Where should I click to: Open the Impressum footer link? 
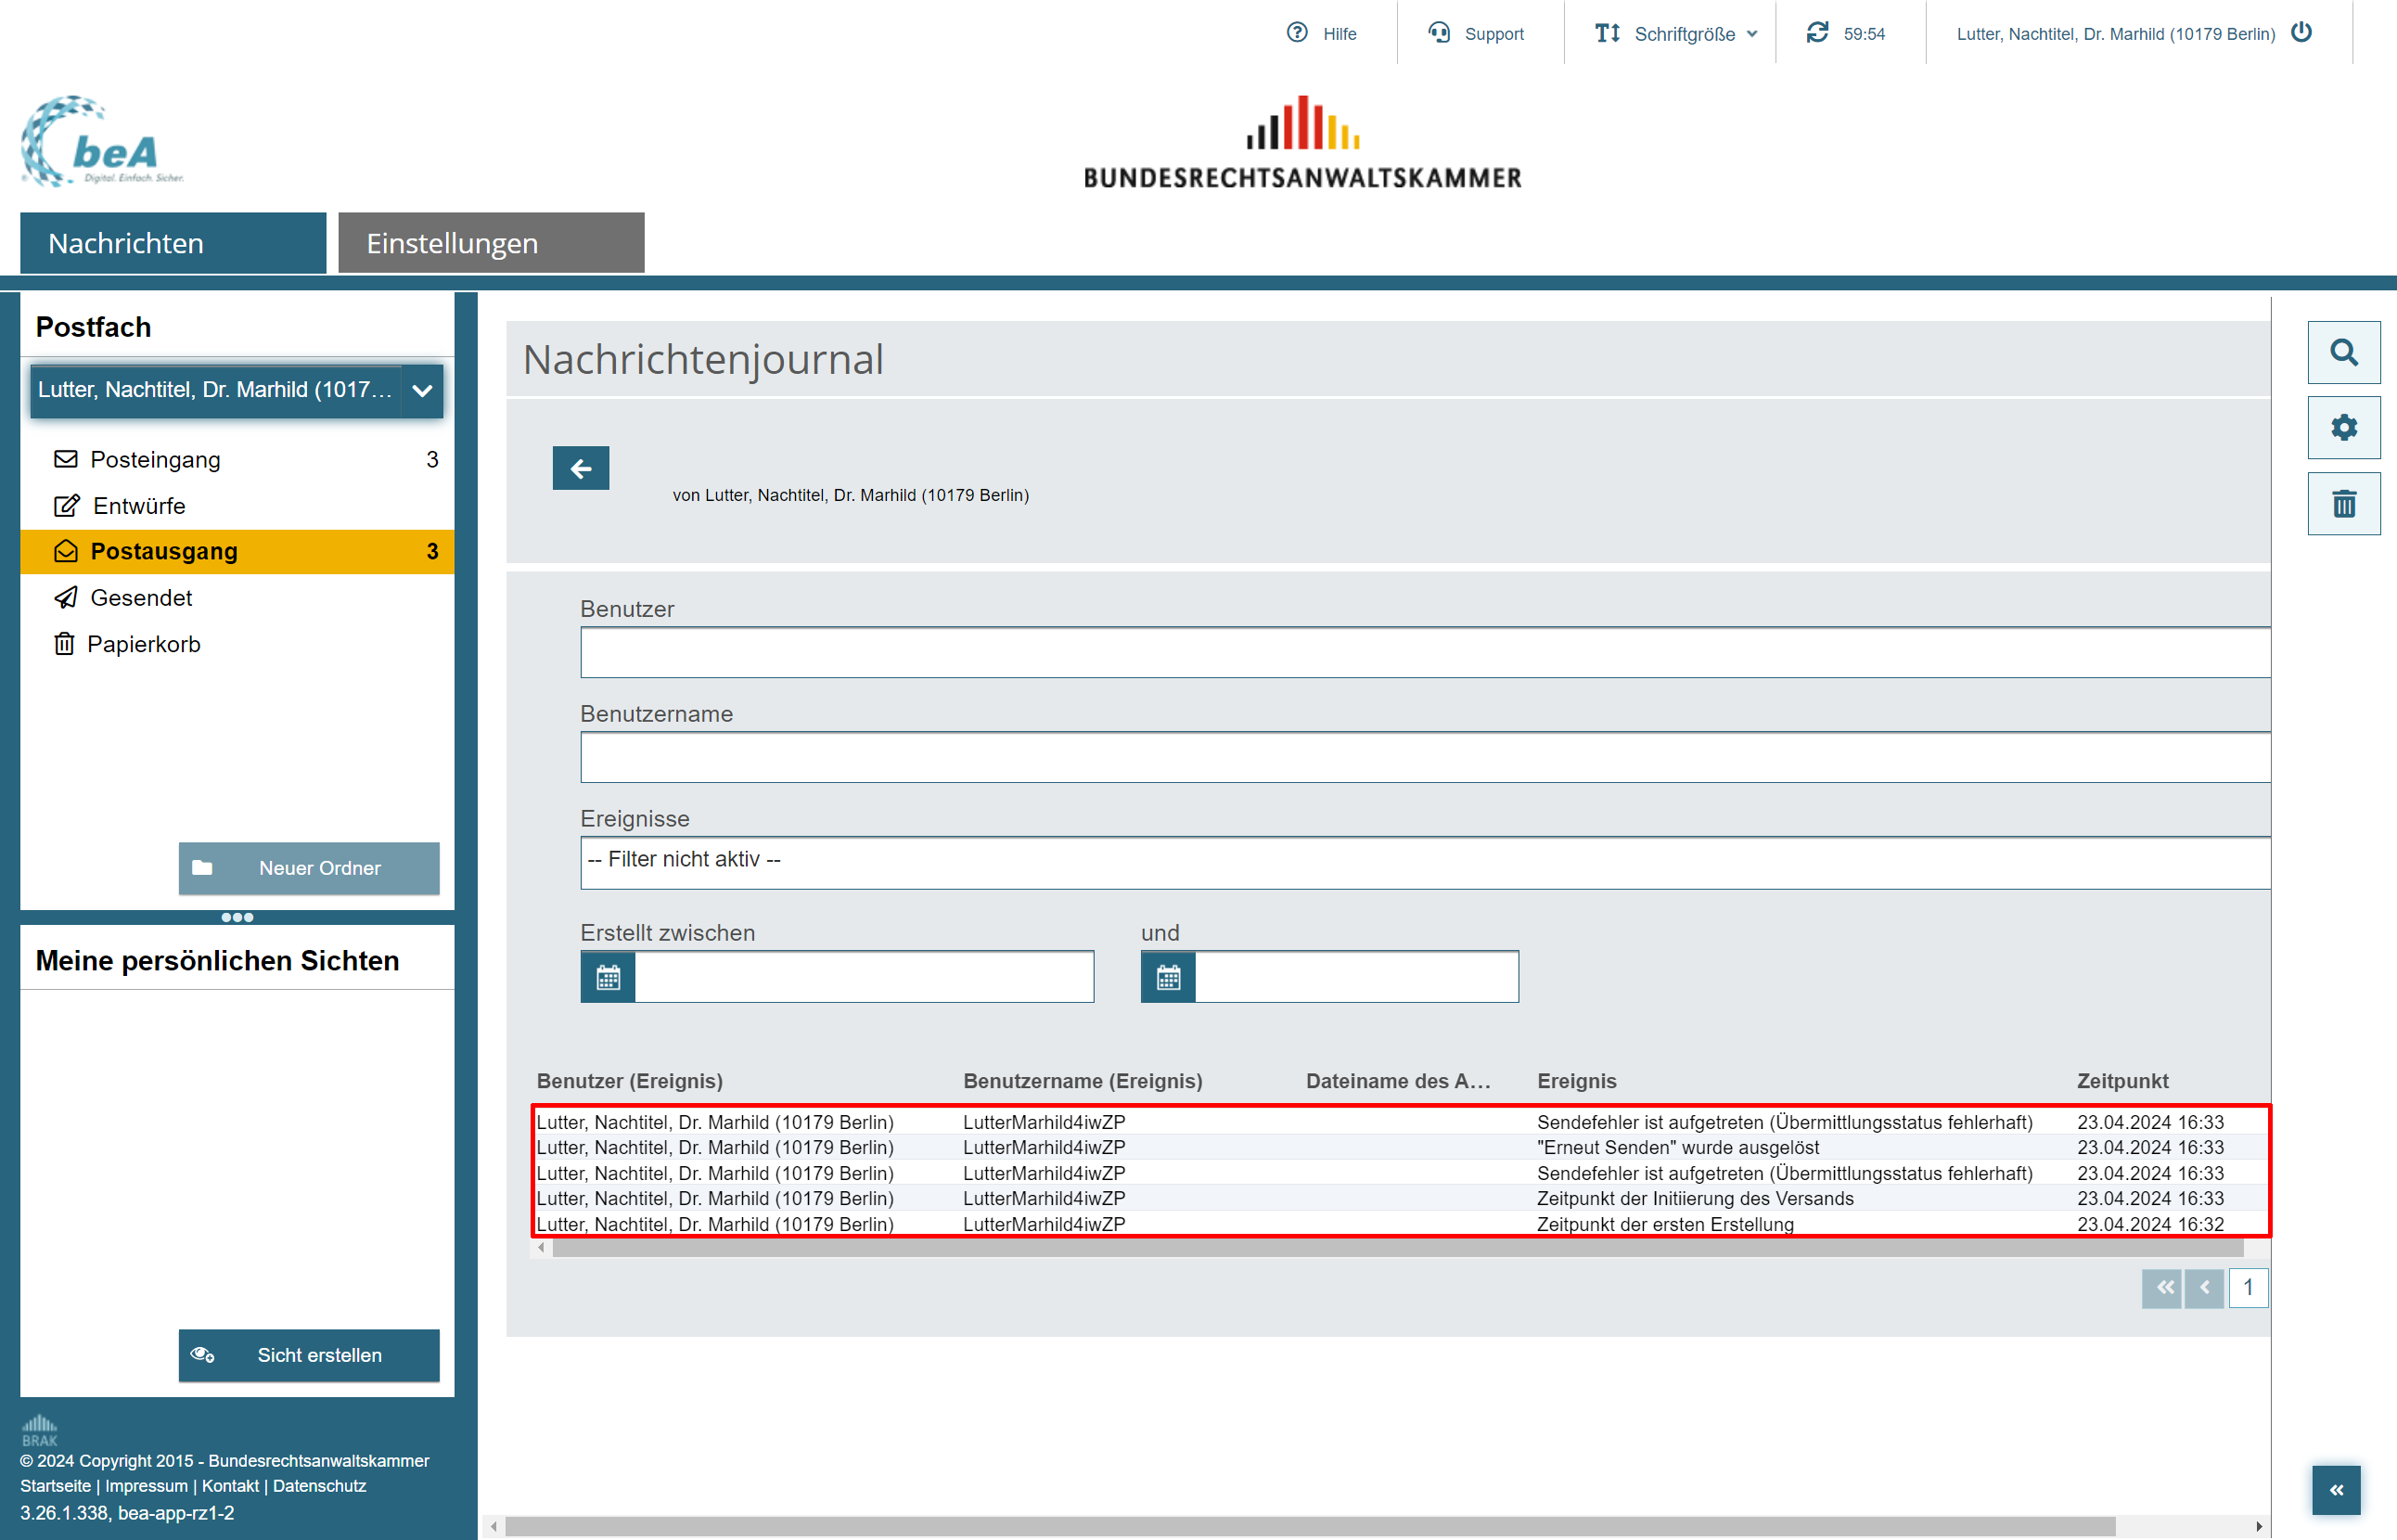tap(146, 1486)
